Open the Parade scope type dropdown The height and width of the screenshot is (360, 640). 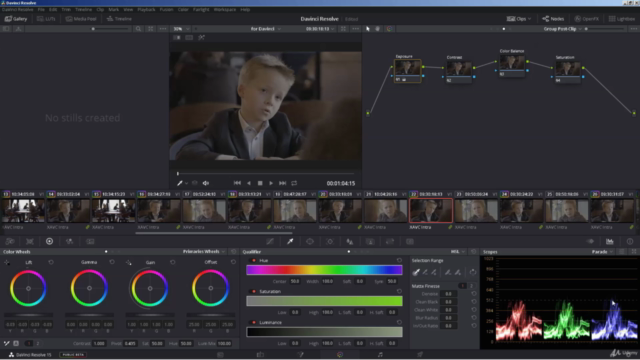tap(602, 252)
